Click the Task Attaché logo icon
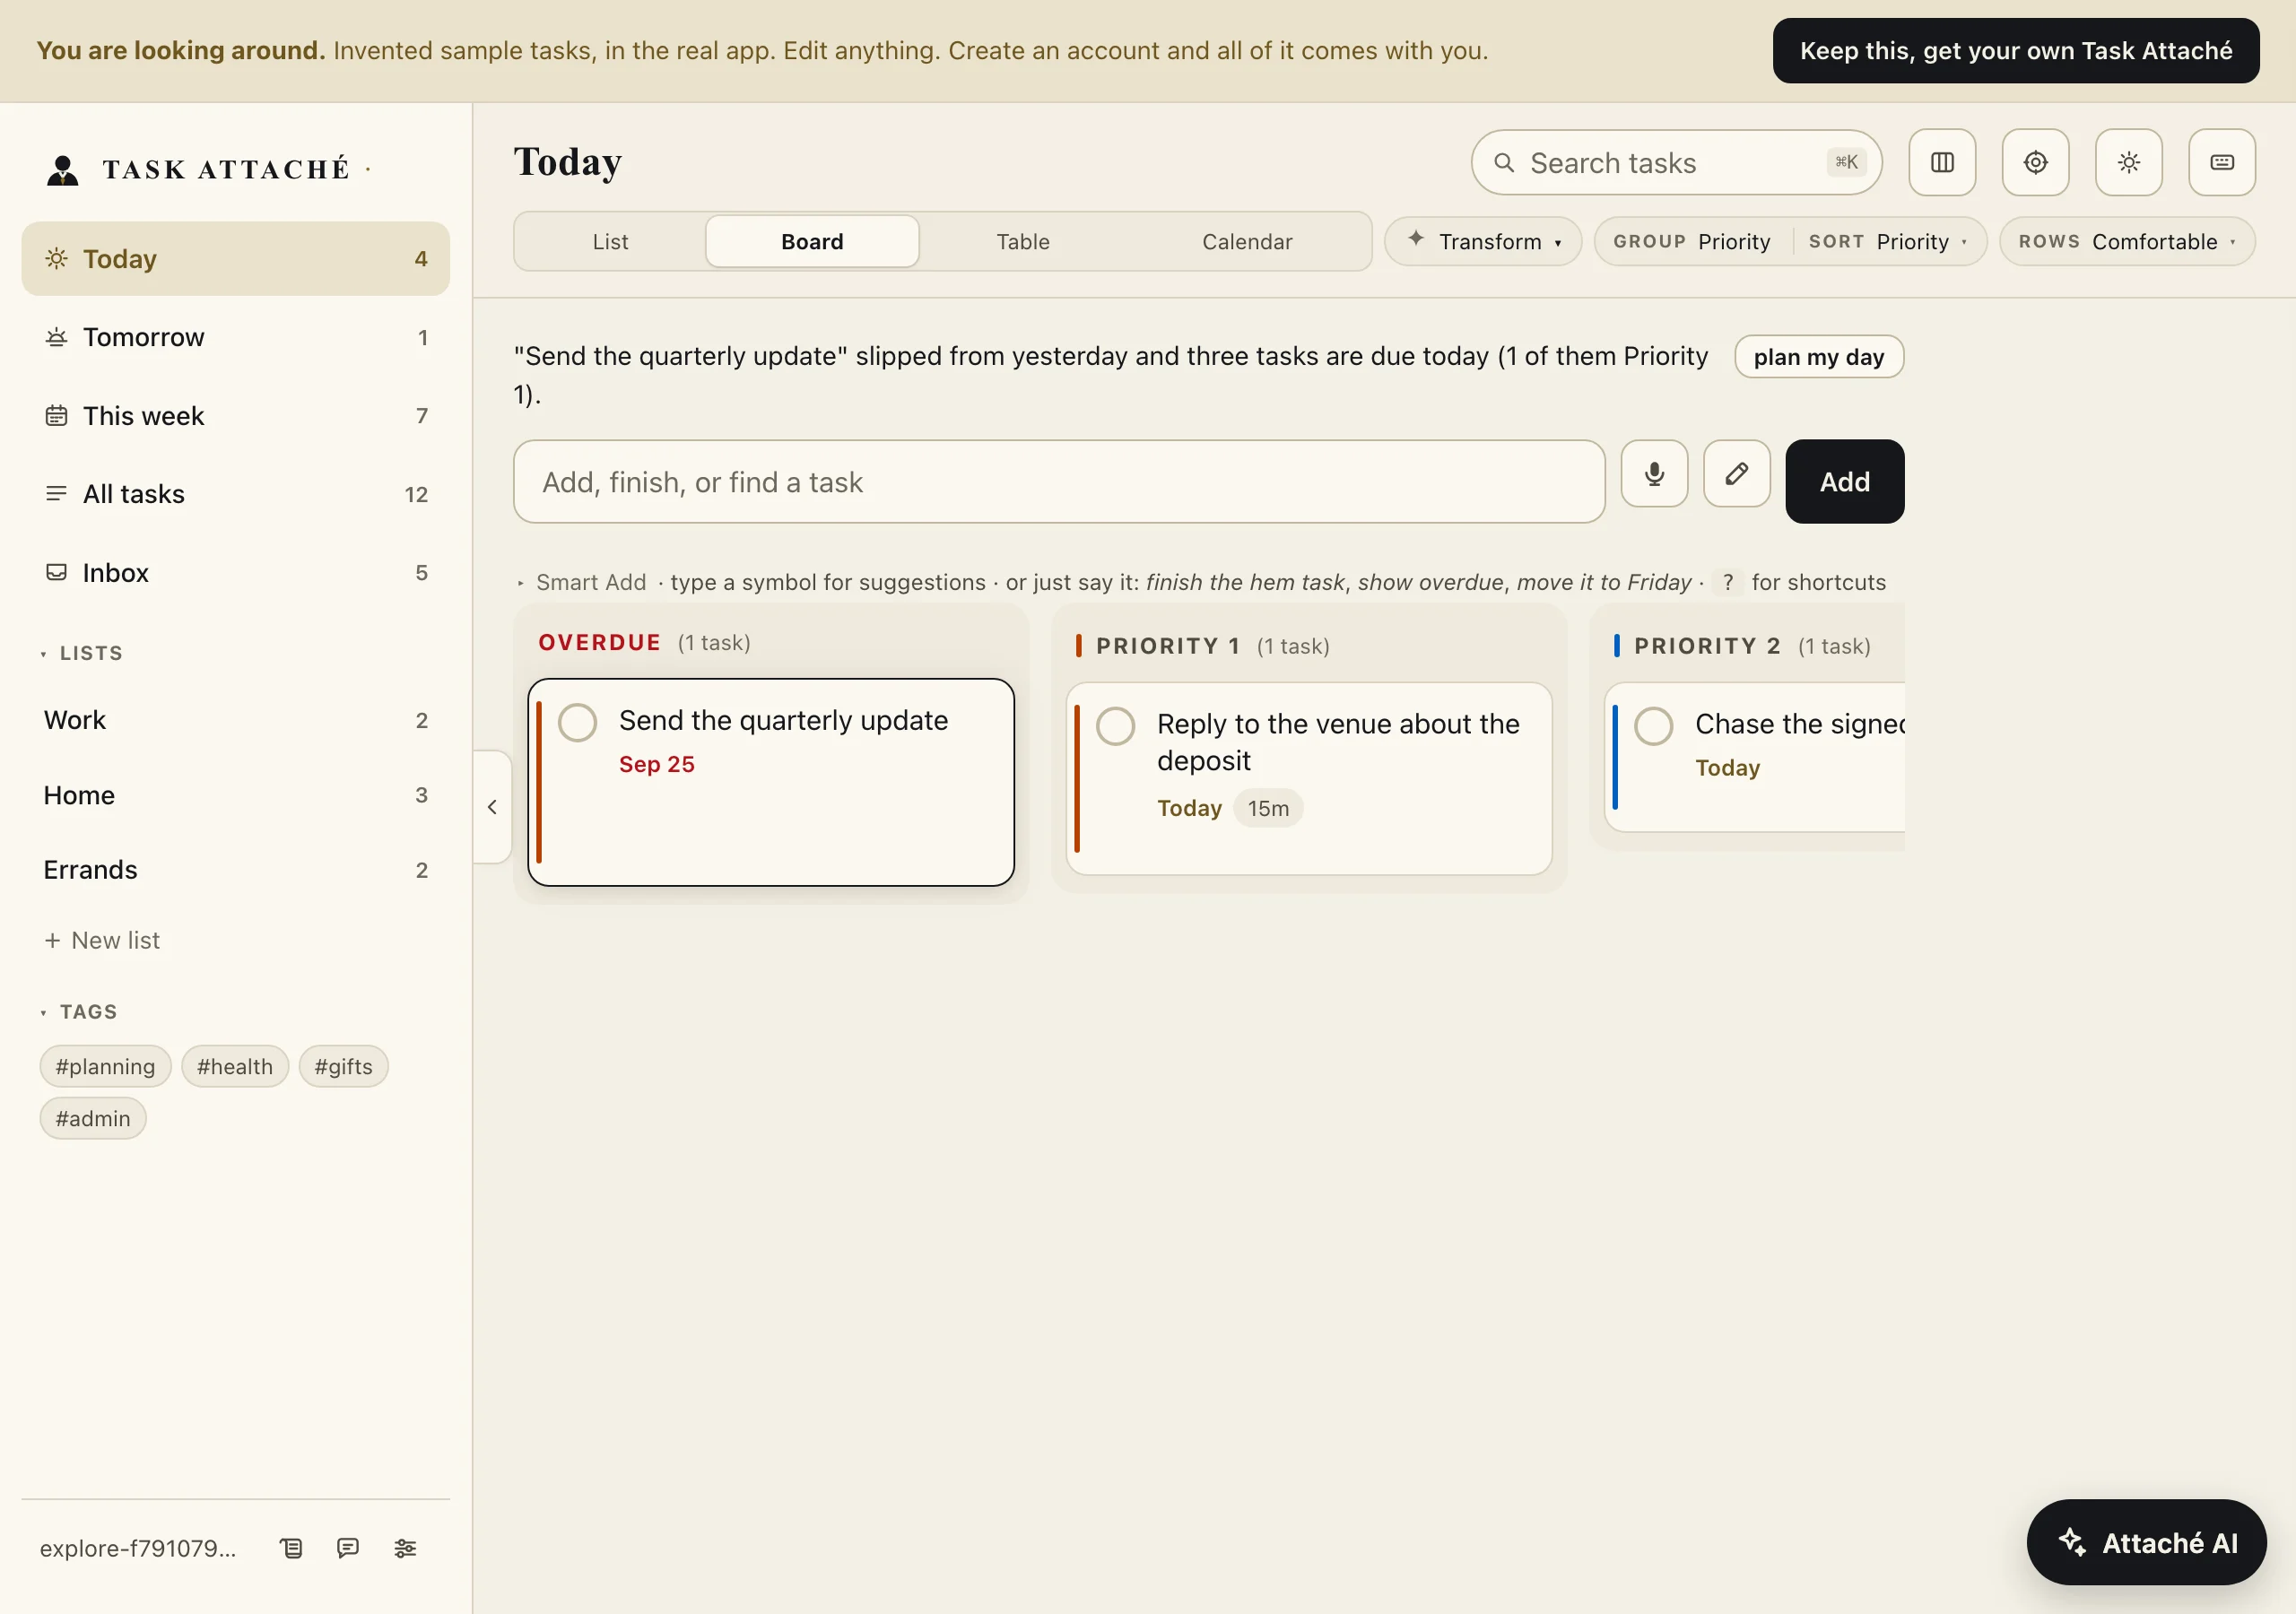2296x1614 pixels. [x=63, y=169]
